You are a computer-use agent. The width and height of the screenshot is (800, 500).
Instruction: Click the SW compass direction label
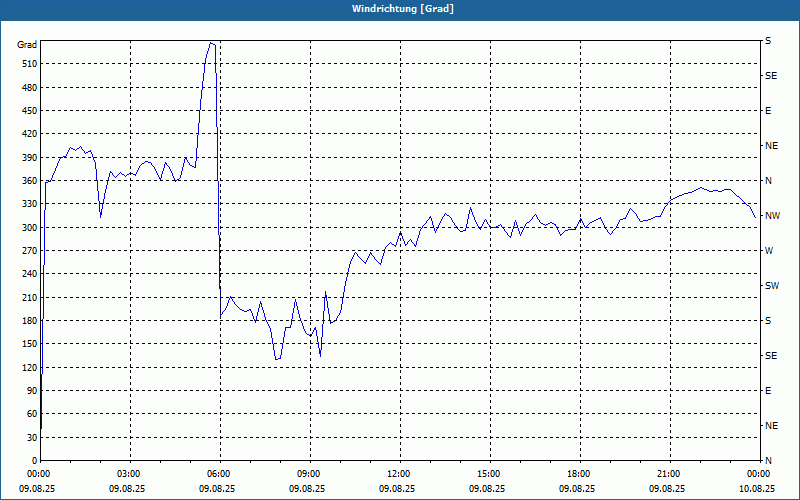pyautogui.click(x=772, y=286)
